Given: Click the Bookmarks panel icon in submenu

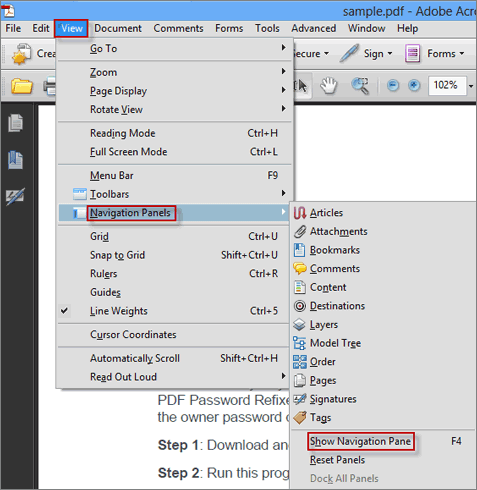Looking at the screenshot, I should click(299, 250).
